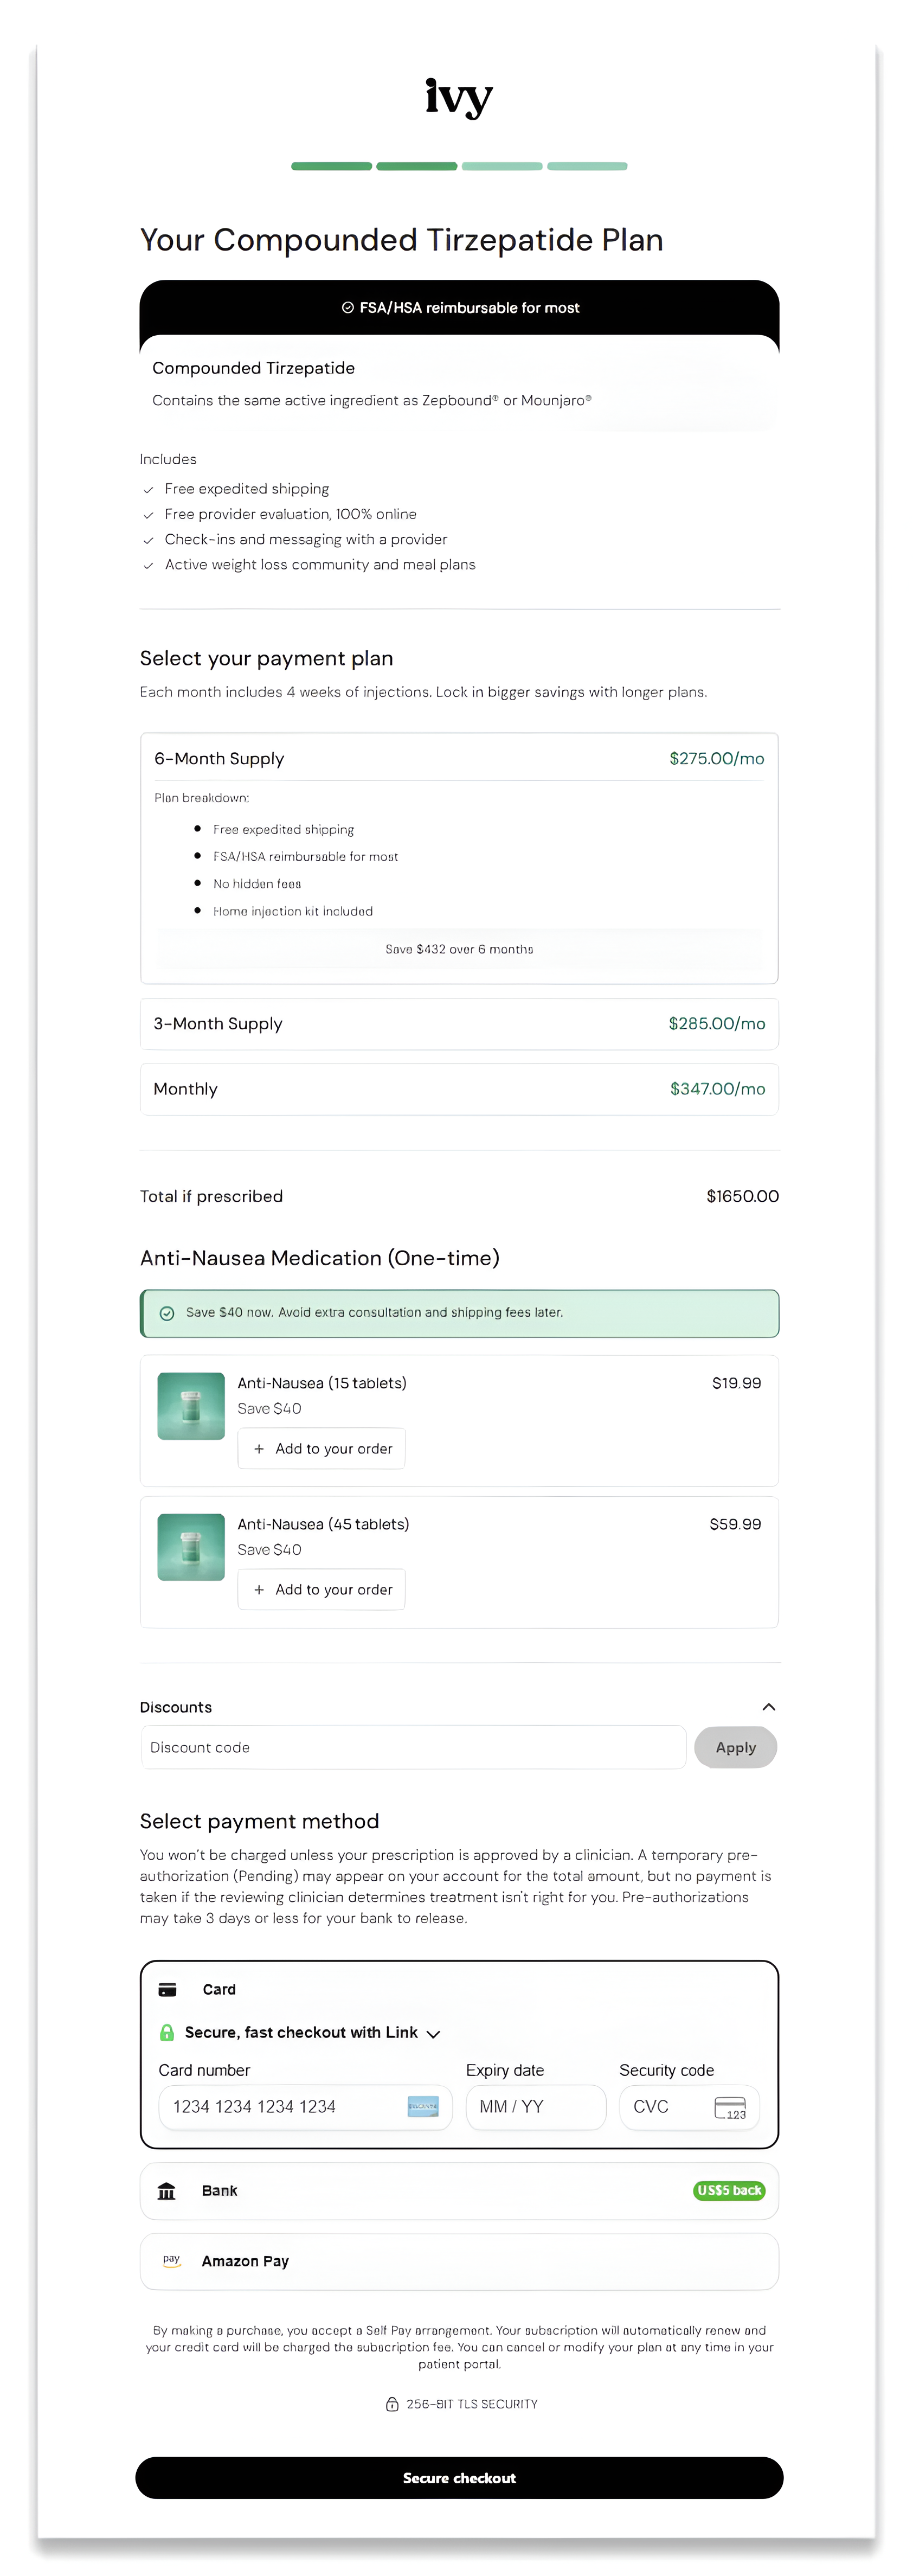Image resolution: width=913 pixels, height=2576 pixels.
Task: Switch to the Bank payment method
Action: 458,2190
